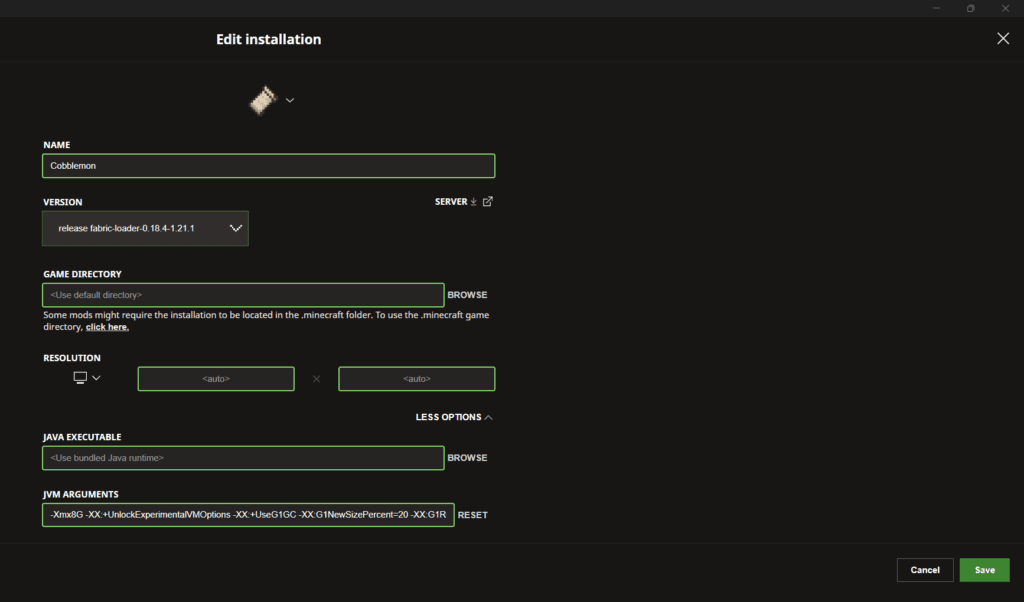This screenshot has height=602, width=1024.
Task: Reset the JVM arguments to default
Action: coord(473,515)
